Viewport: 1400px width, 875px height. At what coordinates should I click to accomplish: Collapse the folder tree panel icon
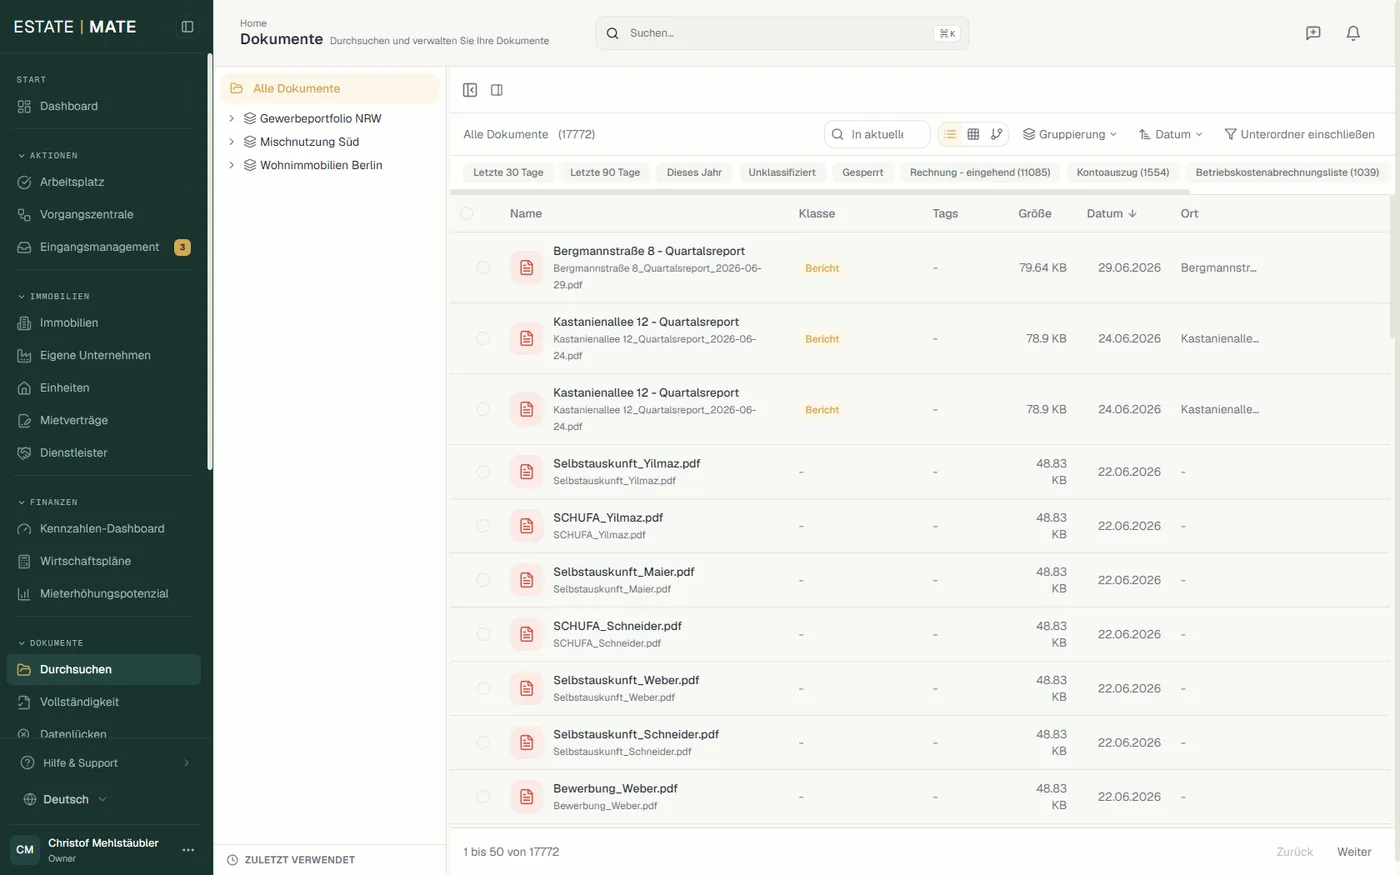[x=470, y=90]
